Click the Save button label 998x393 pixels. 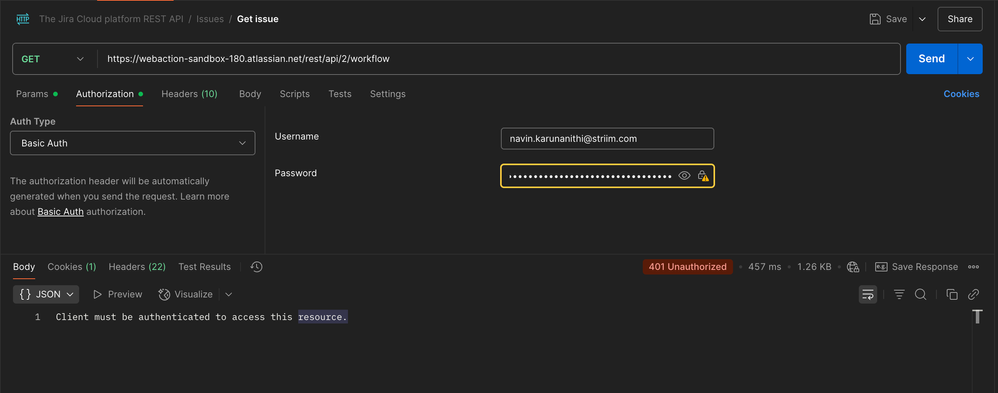(x=896, y=19)
